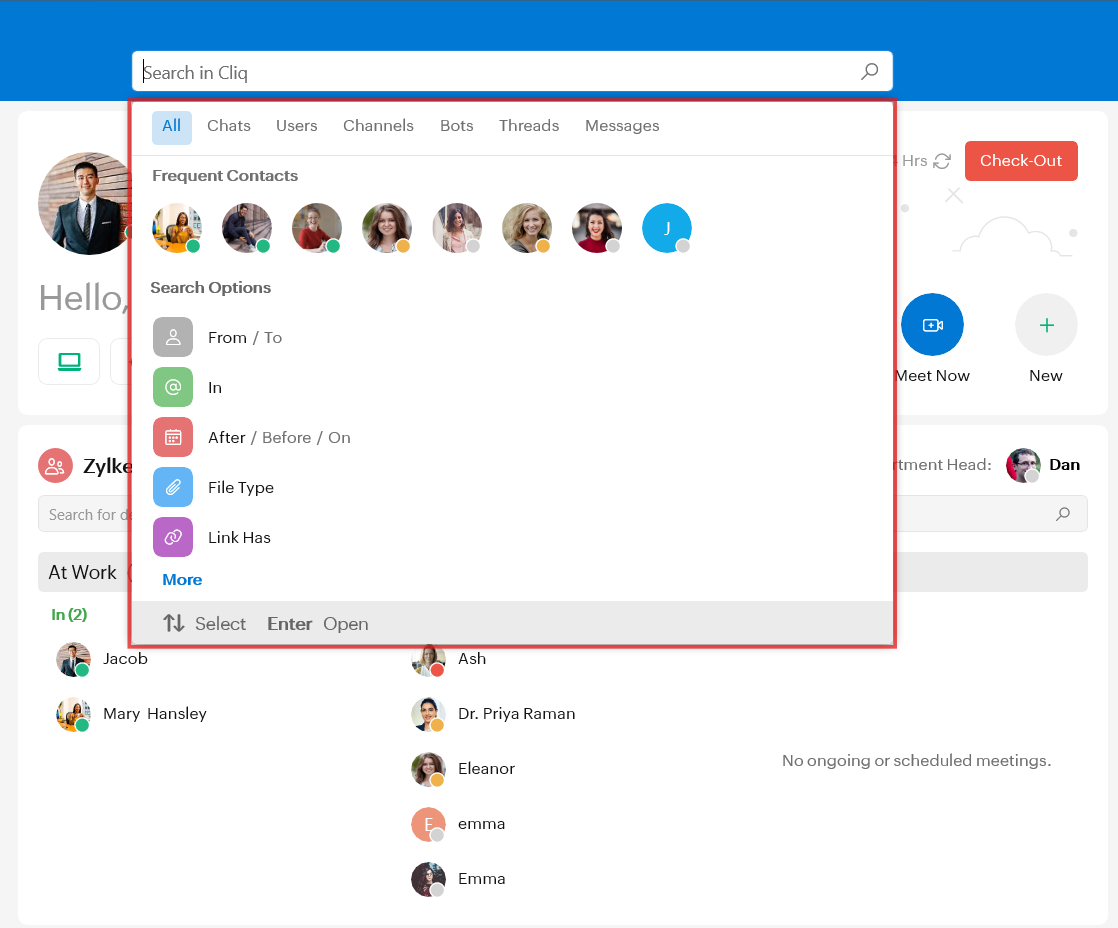Switch to the Bots search tab

[x=456, y=126]
